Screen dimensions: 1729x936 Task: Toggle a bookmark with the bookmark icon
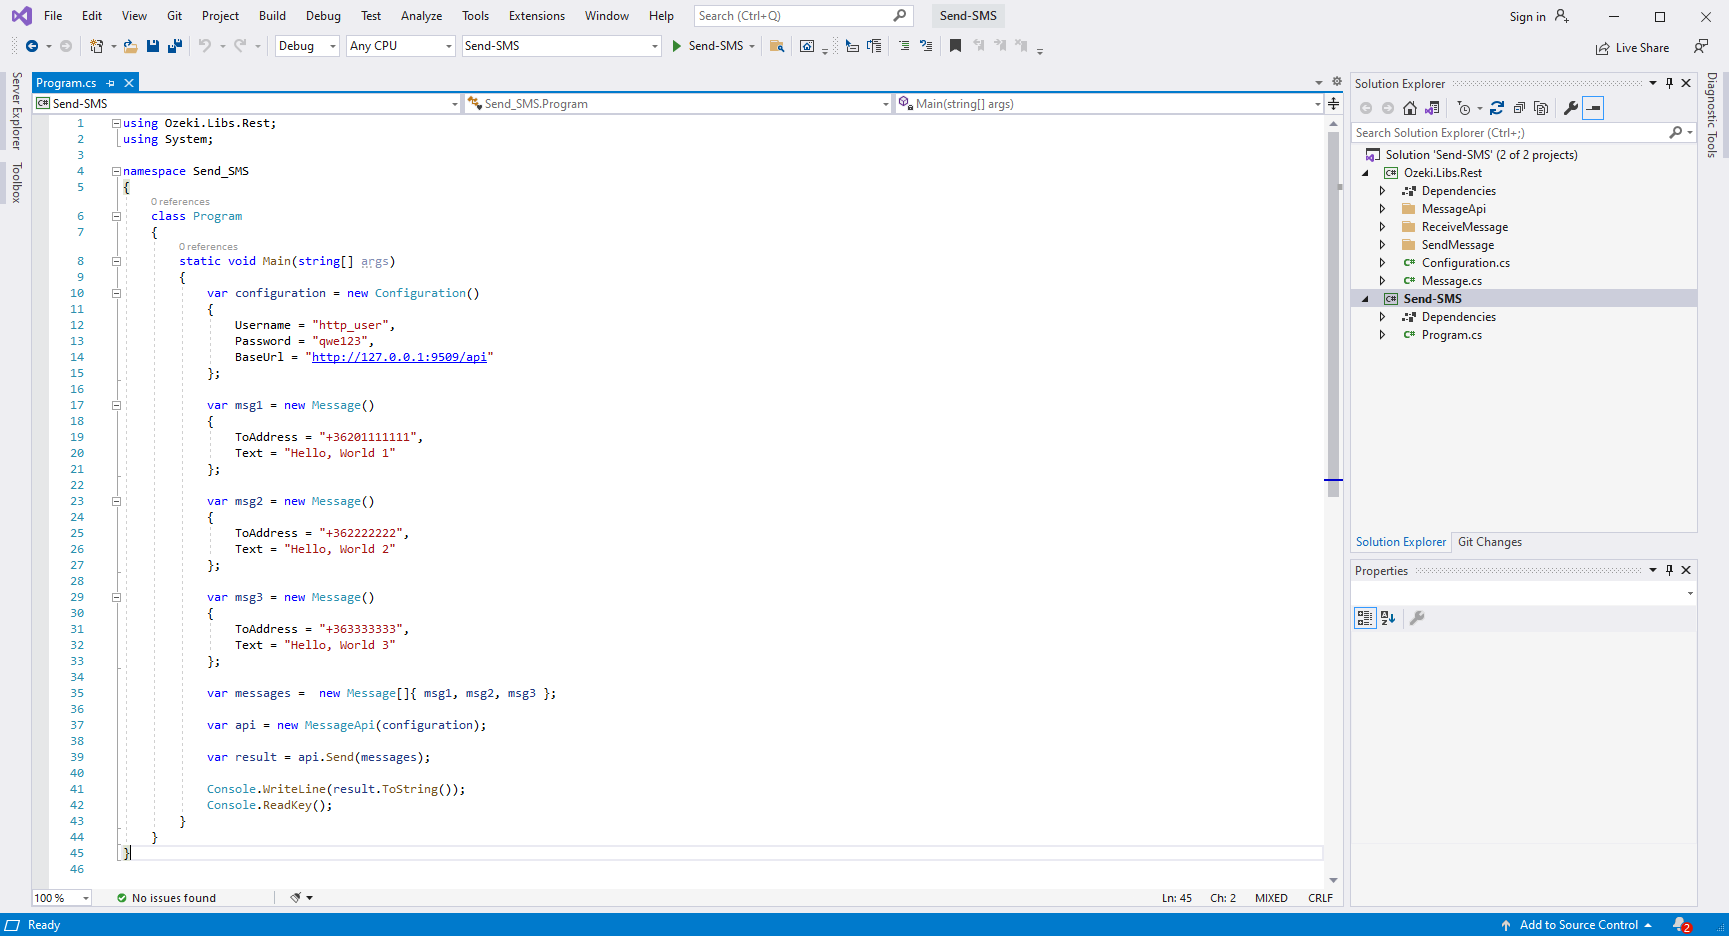click(956, 46)
